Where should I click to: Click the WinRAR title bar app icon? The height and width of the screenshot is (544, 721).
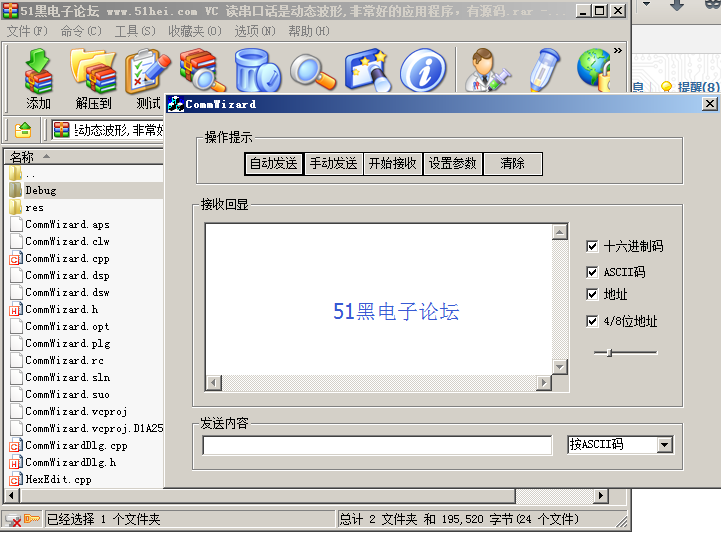point(10,11)
